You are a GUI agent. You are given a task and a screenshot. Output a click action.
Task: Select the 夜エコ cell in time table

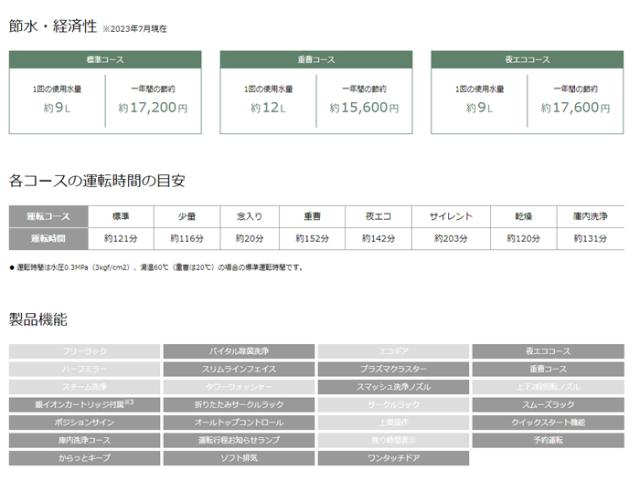point(378,216)
